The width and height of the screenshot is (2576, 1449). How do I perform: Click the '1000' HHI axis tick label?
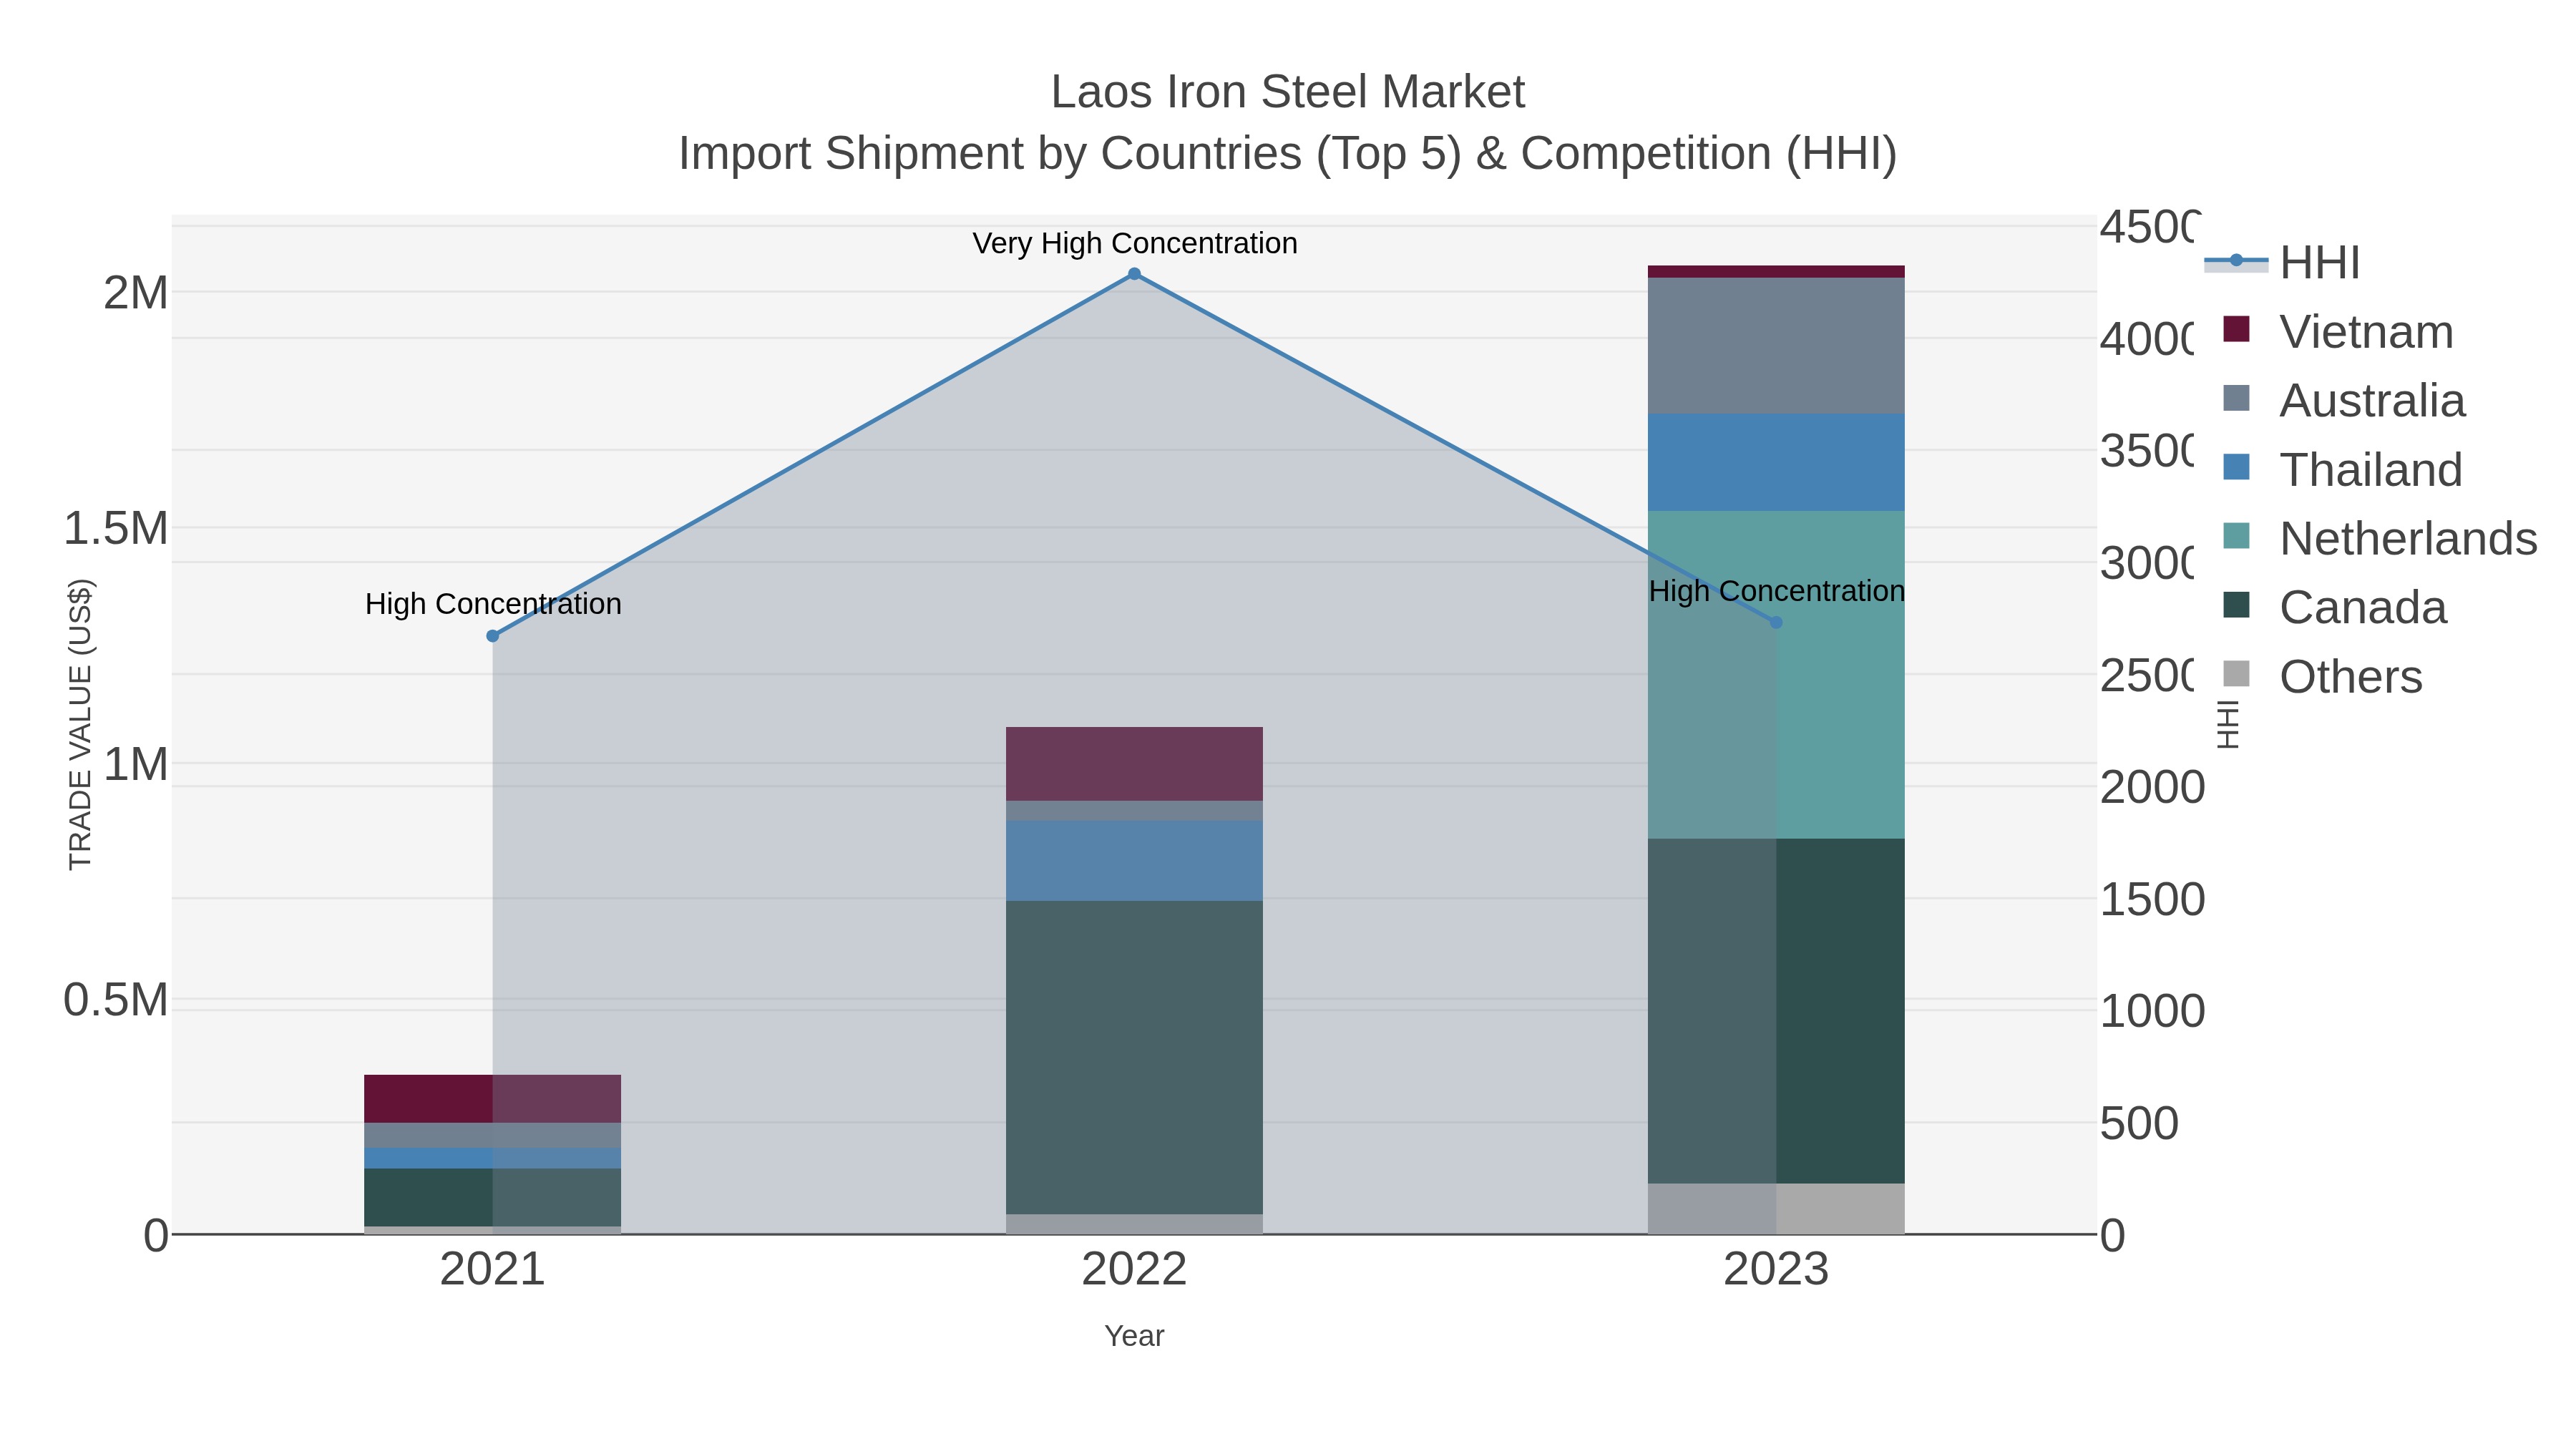click(x=2152, y=1011)
